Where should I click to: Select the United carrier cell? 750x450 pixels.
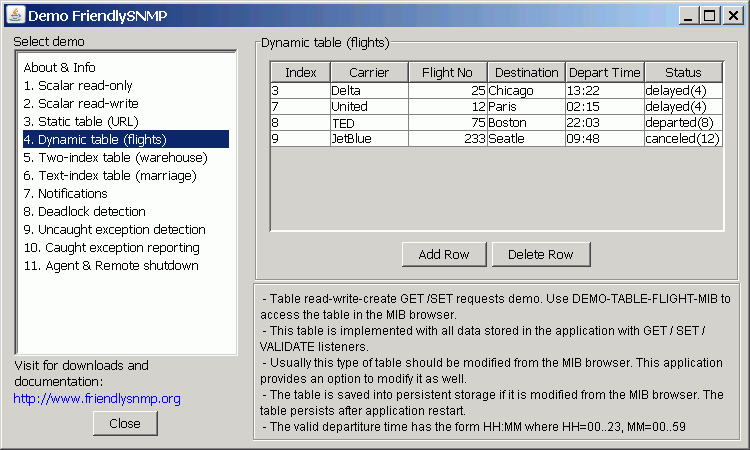tap(369, 106)
